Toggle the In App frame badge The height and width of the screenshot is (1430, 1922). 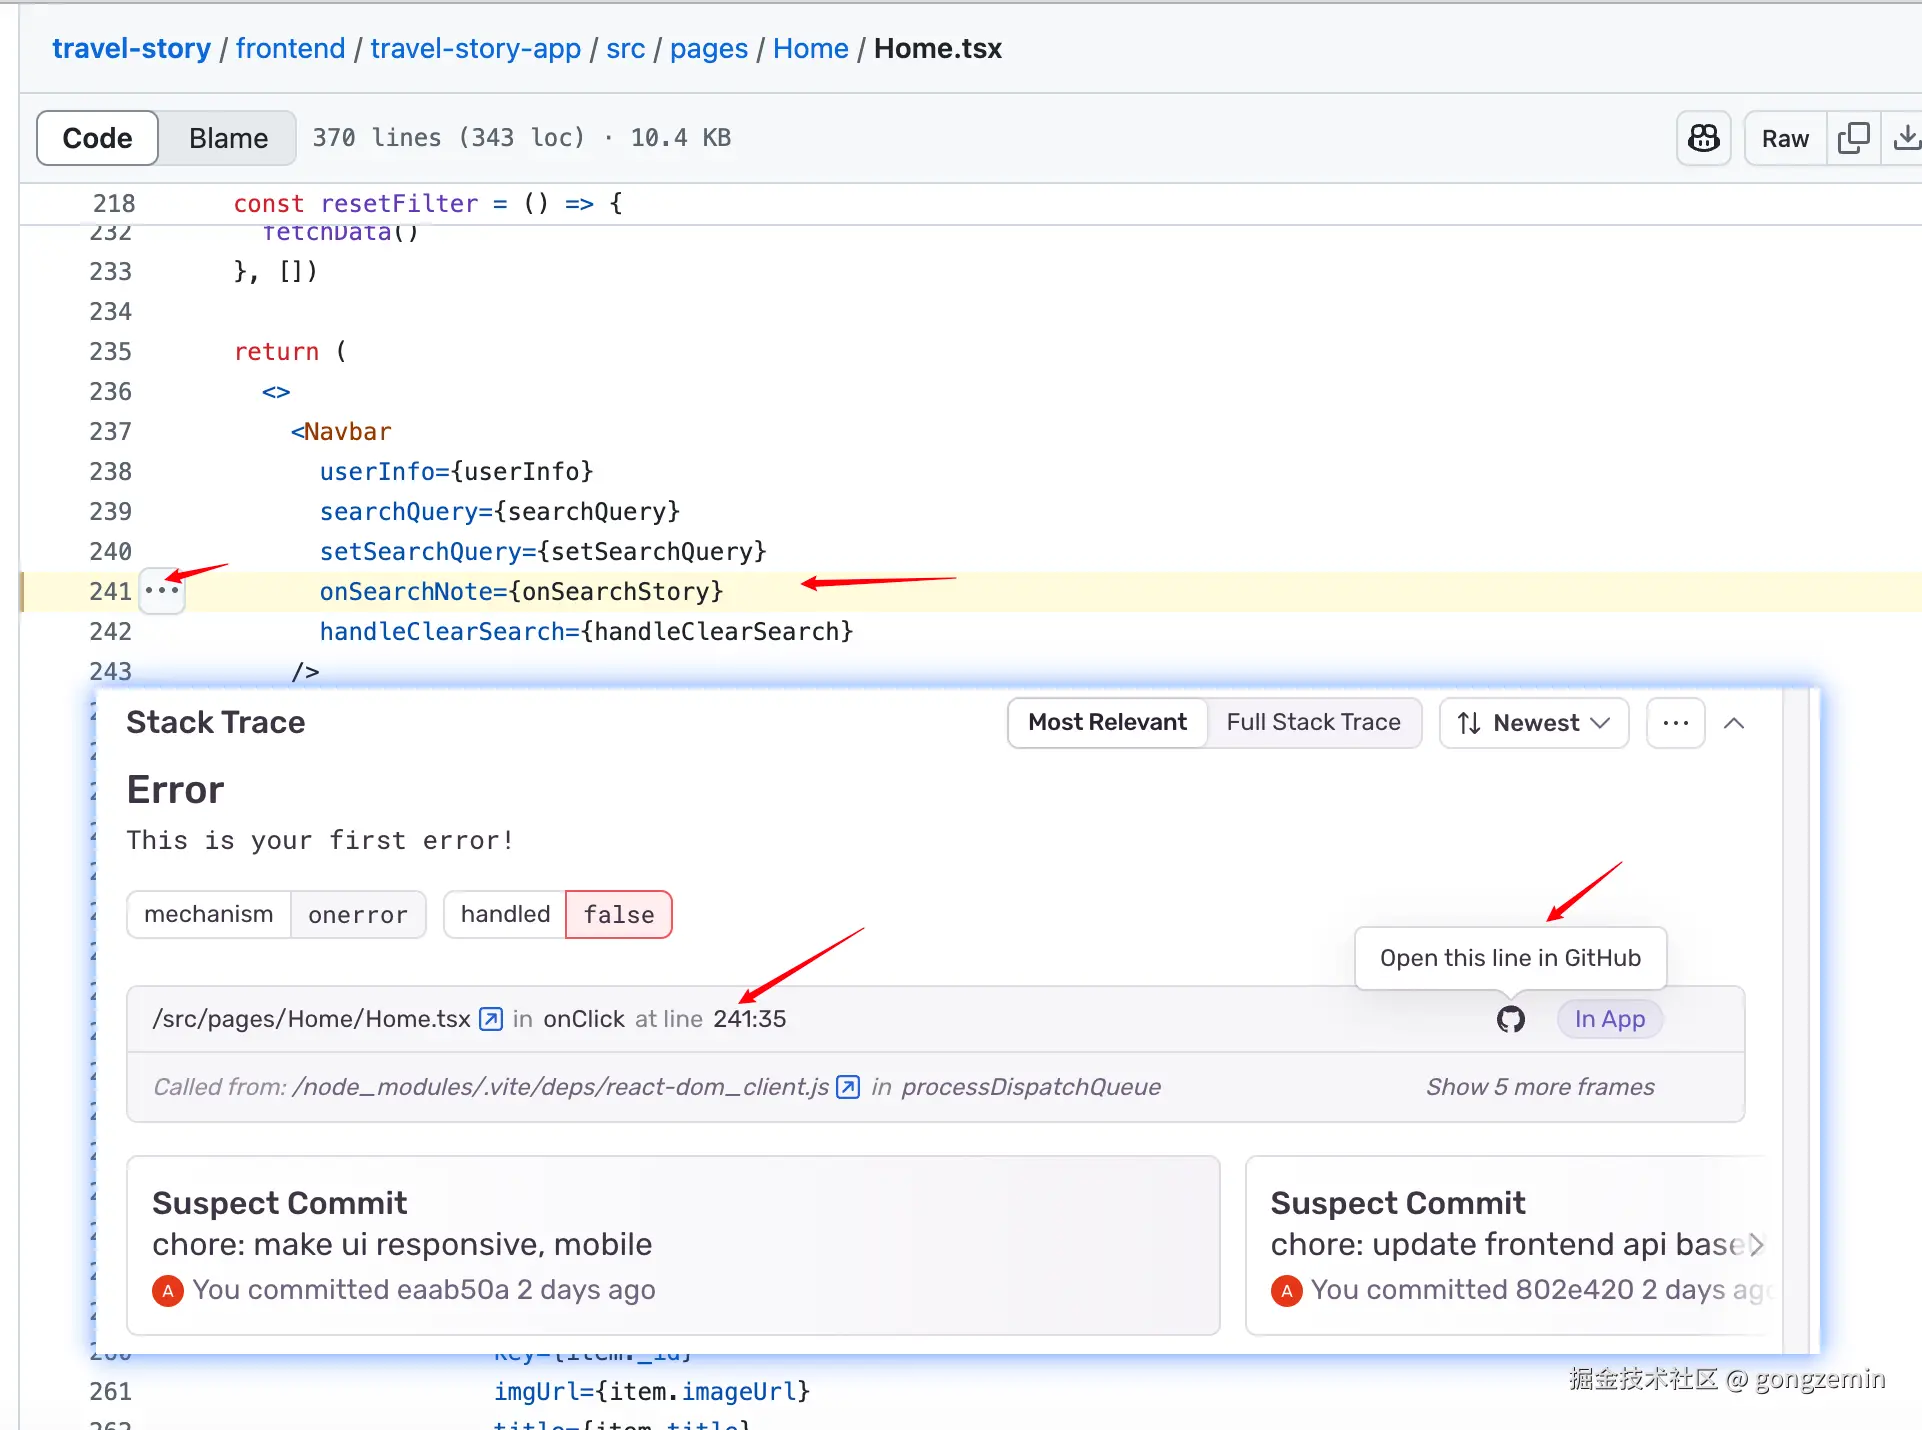pos(1609,1019)
